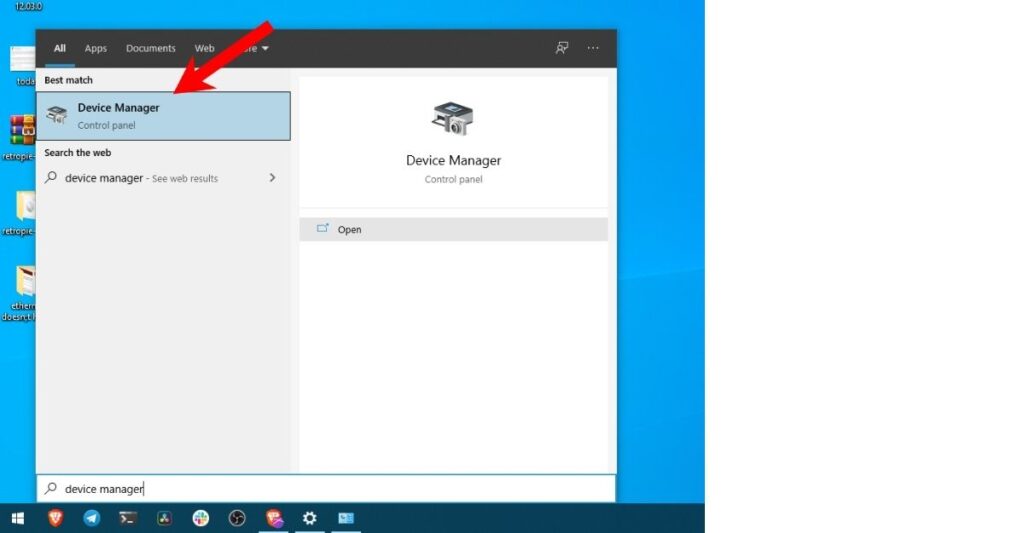Click 'device manager - See web results'

(141, 178)
